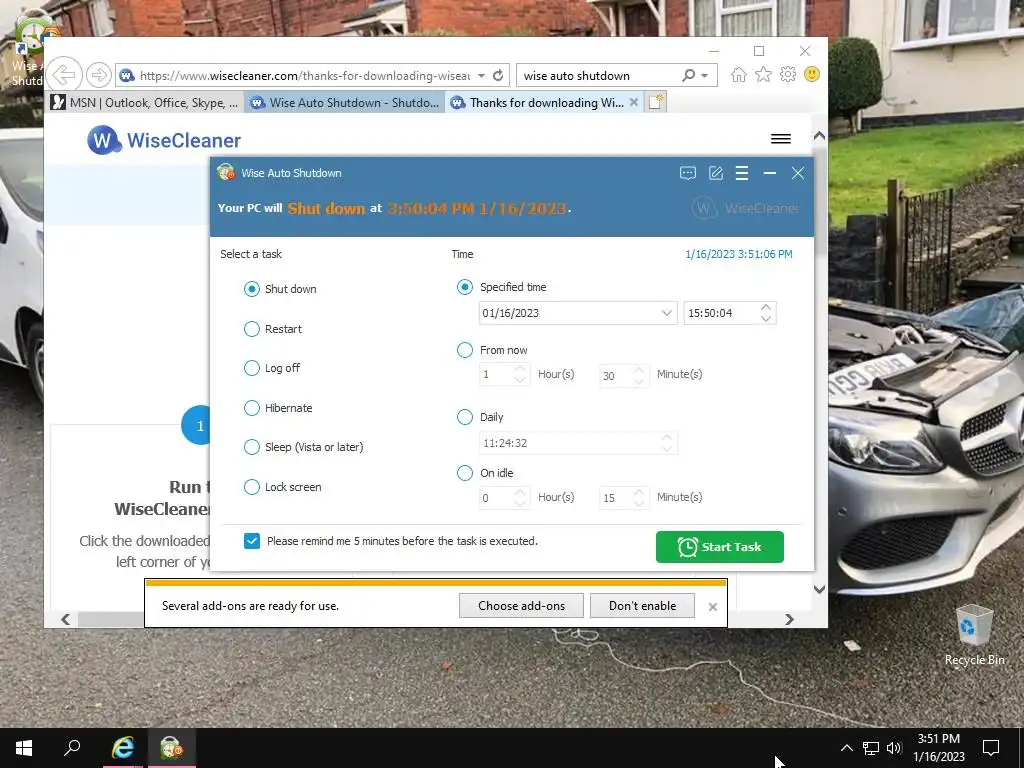Image resolution: width=1024 pixels, height=768 pixels.
Task: Click the edit/note icon in Wise Auto Shutdown title bar
Action: click(x=716, y=173)
